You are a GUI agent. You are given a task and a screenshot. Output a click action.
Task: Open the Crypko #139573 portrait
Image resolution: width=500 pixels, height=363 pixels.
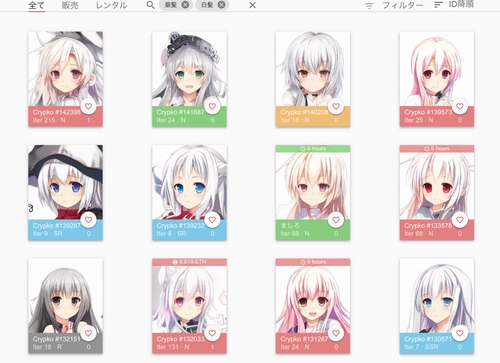[437, 69]
